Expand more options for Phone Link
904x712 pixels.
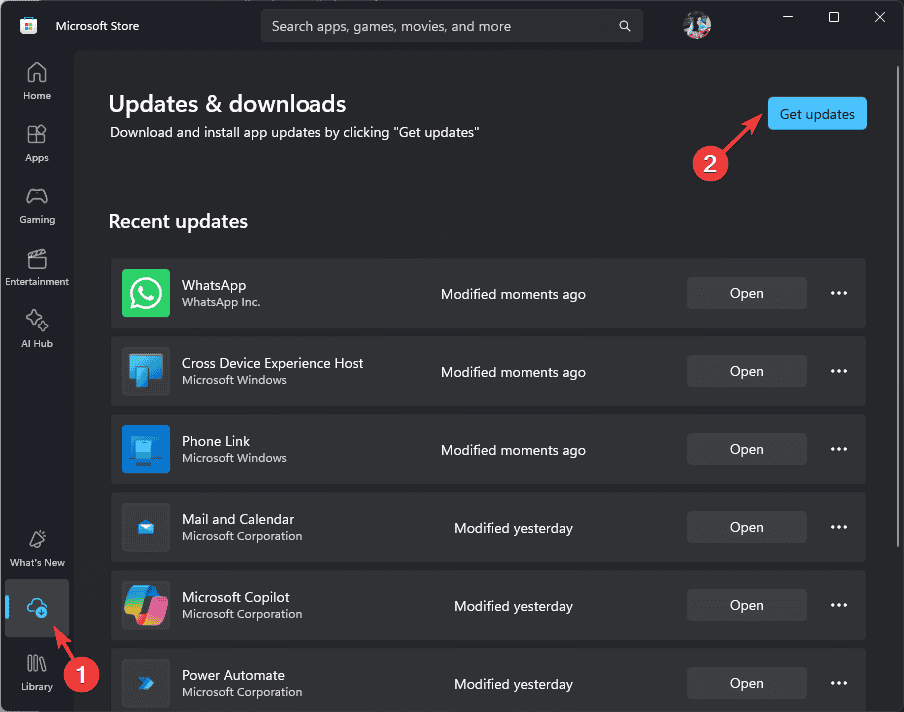(x=838, y=449)
